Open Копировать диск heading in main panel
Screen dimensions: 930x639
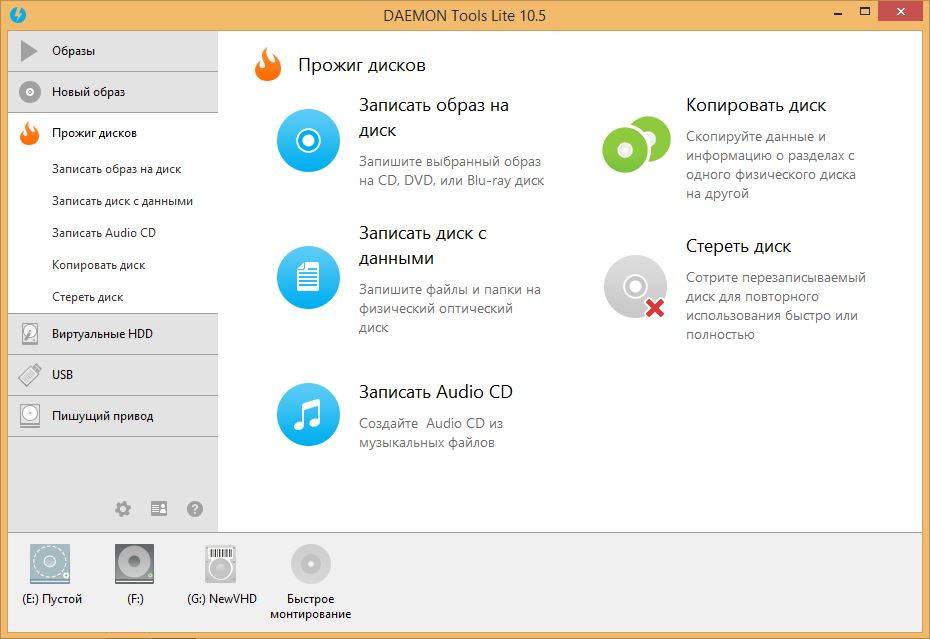(x=756, y=106)
